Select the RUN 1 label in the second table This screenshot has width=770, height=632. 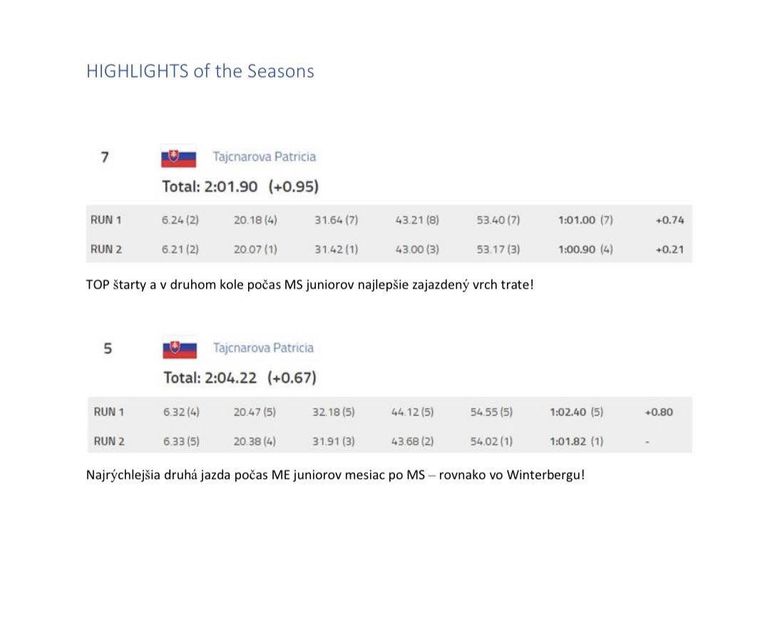click(109, 412)
